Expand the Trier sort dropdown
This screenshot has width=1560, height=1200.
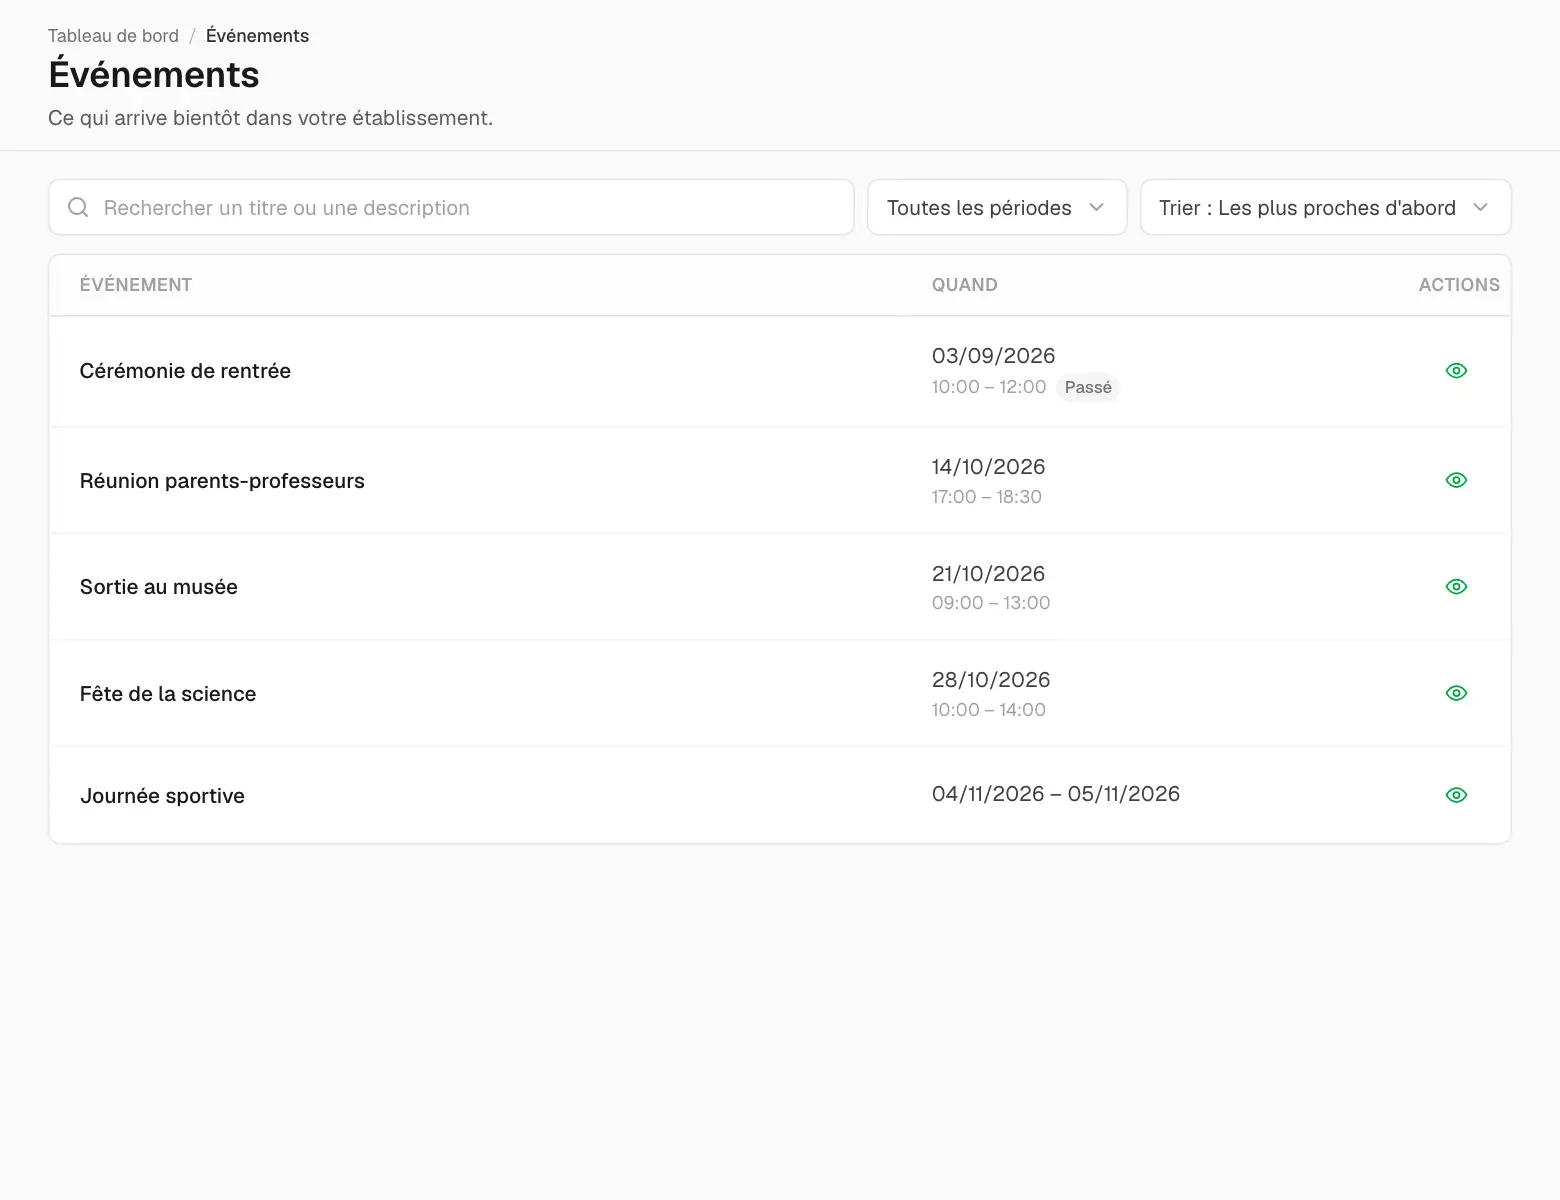(x=1325, y=208)
